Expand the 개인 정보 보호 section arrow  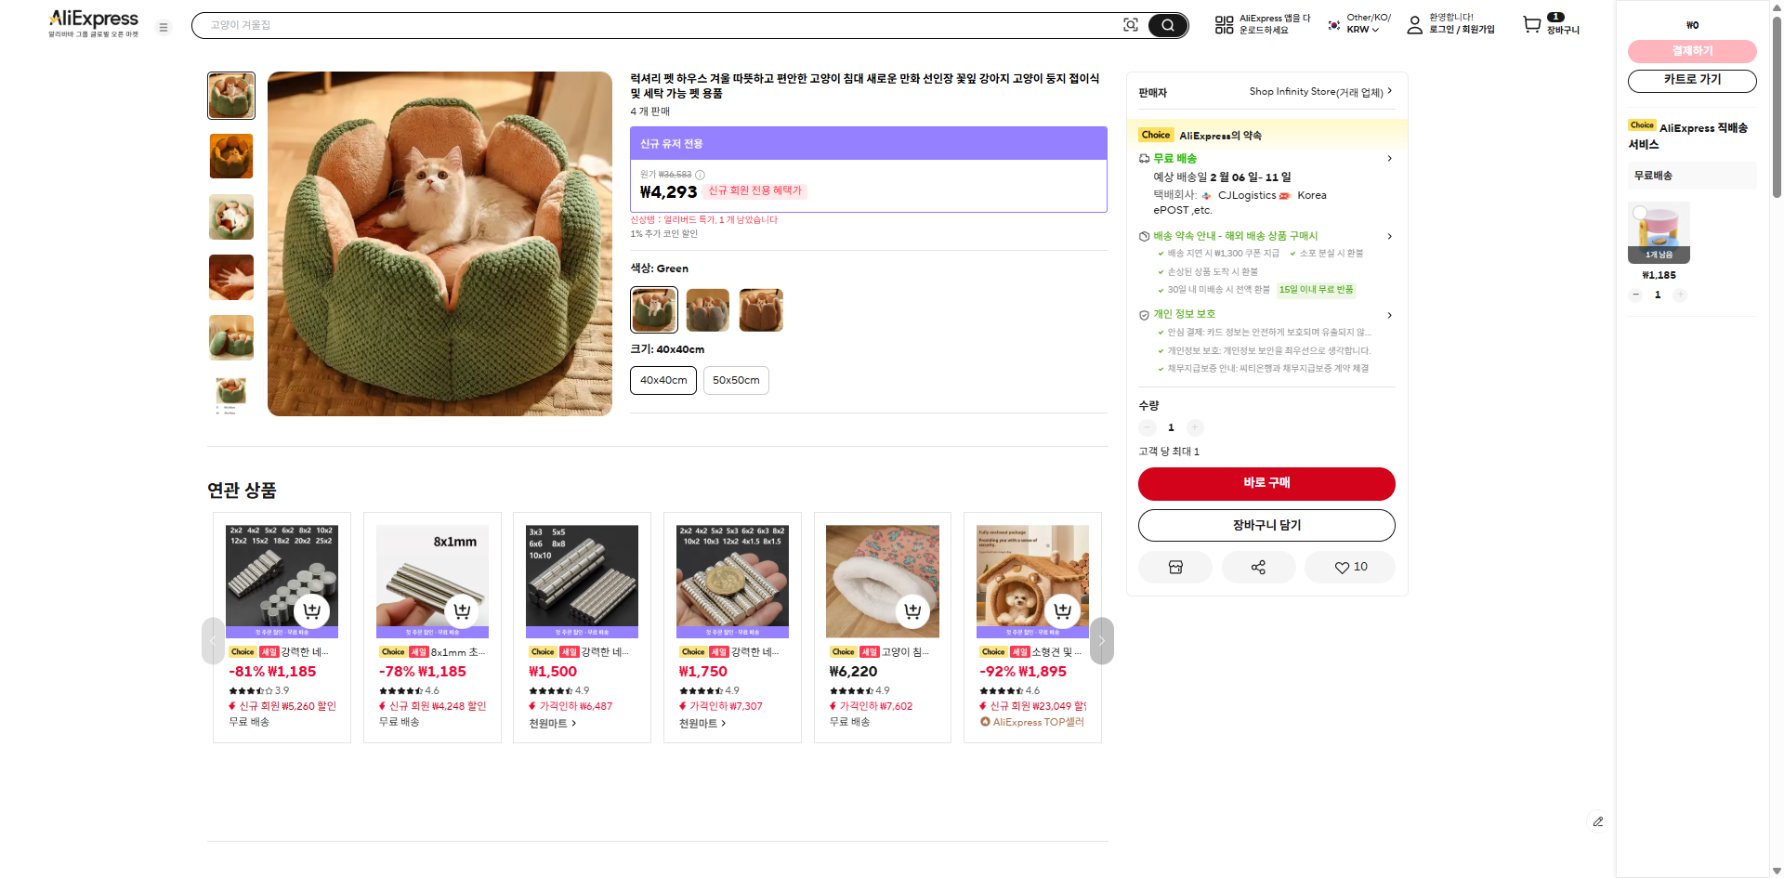[x=1389, y=315]
